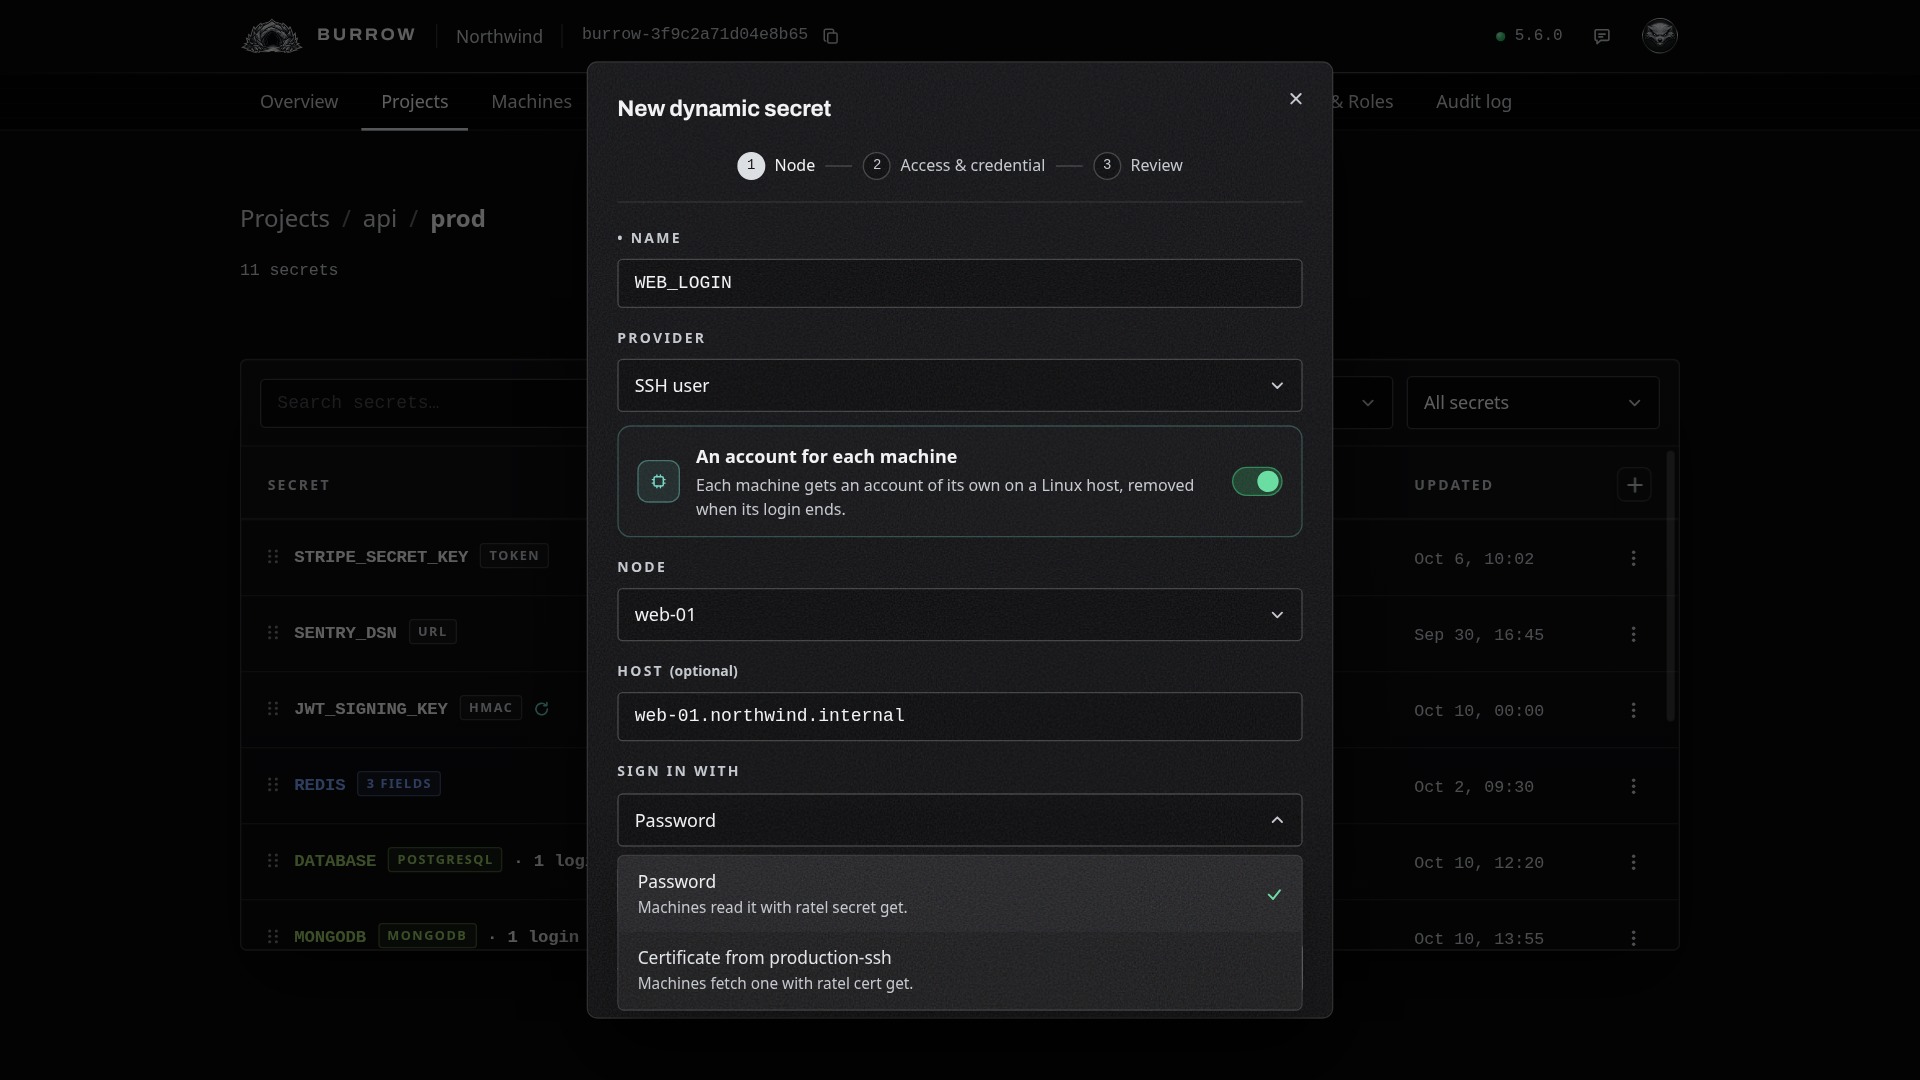This screenshot has width=1920, height=1080.
Task: Click the 5.6.0 version indicator
Action: tap(1529, 36)
